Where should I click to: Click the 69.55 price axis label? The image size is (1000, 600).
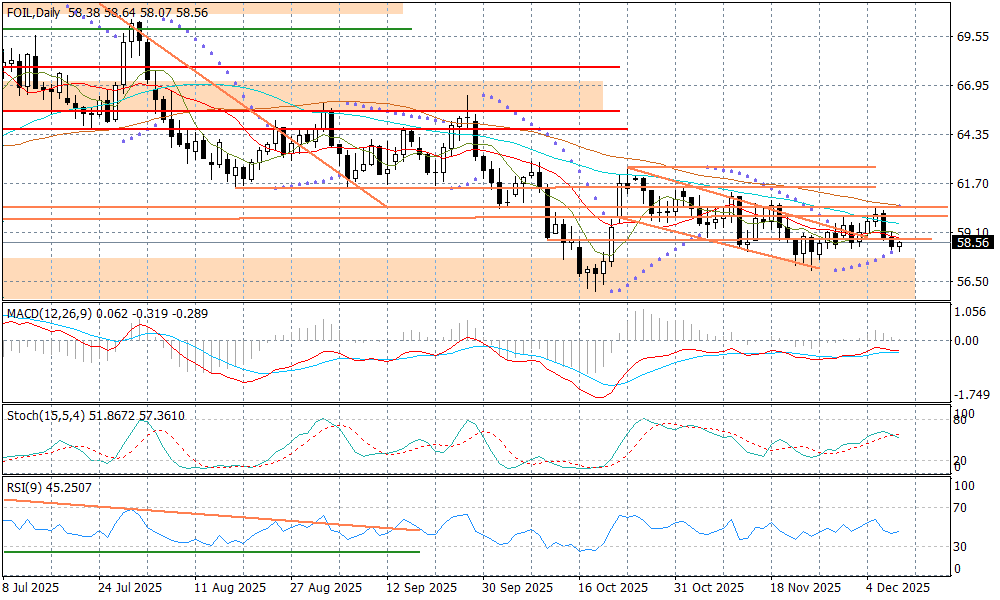pos(972,36)
